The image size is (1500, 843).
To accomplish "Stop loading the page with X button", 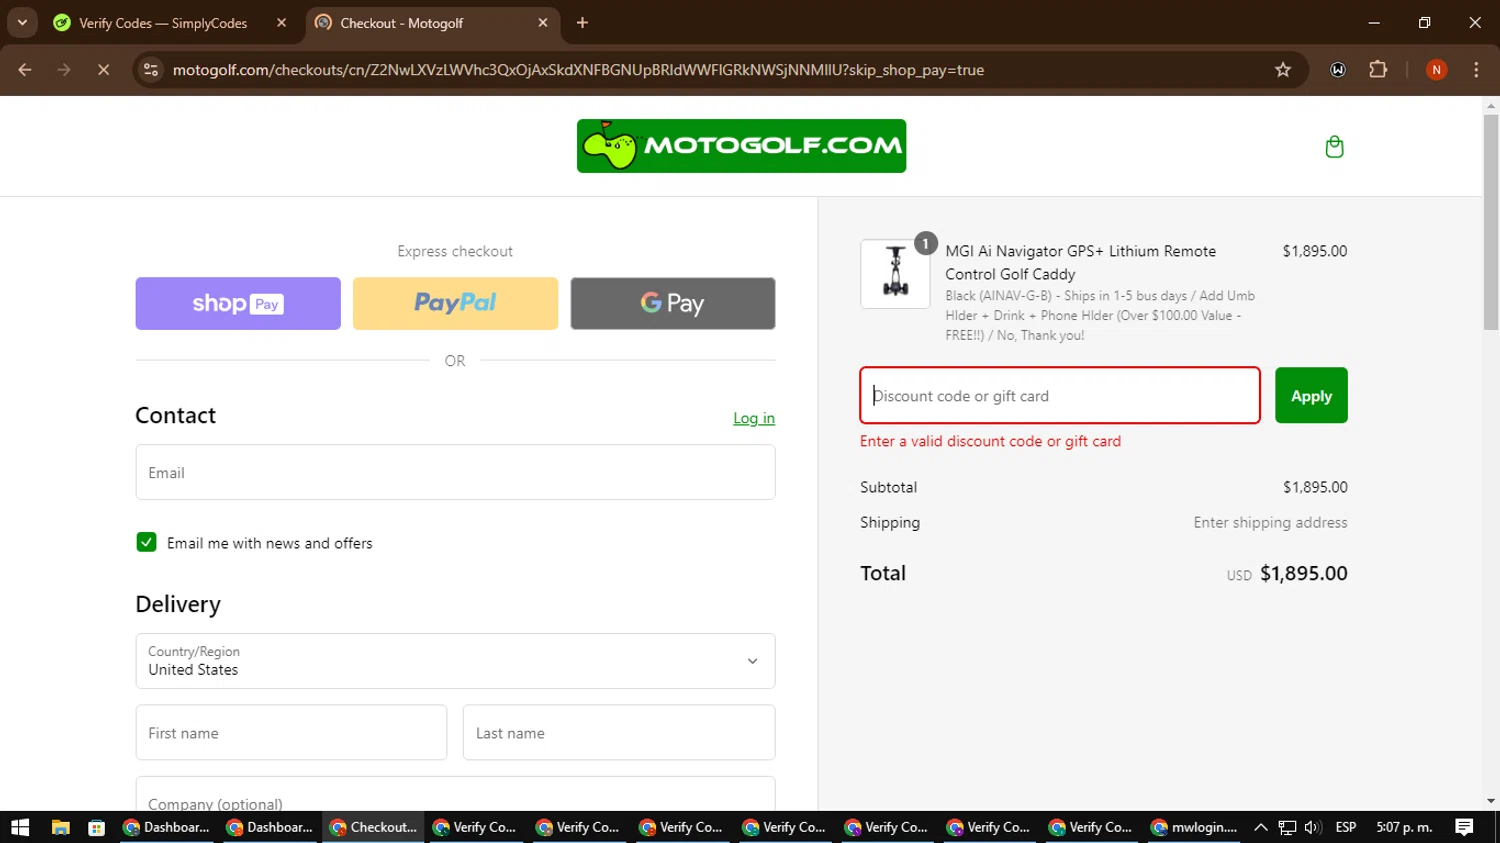I will 103,70.
